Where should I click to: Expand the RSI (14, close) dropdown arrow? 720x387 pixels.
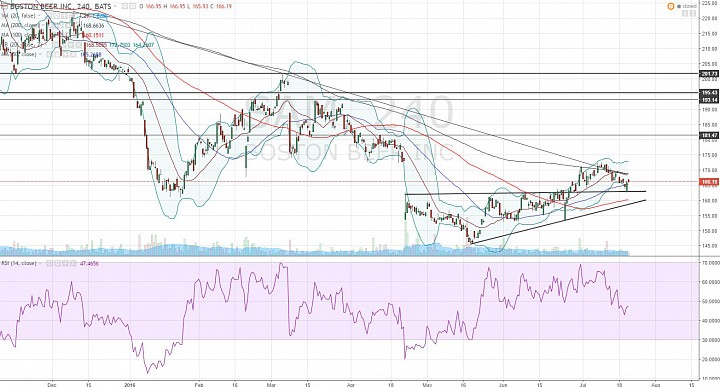[x=40, y=264]
